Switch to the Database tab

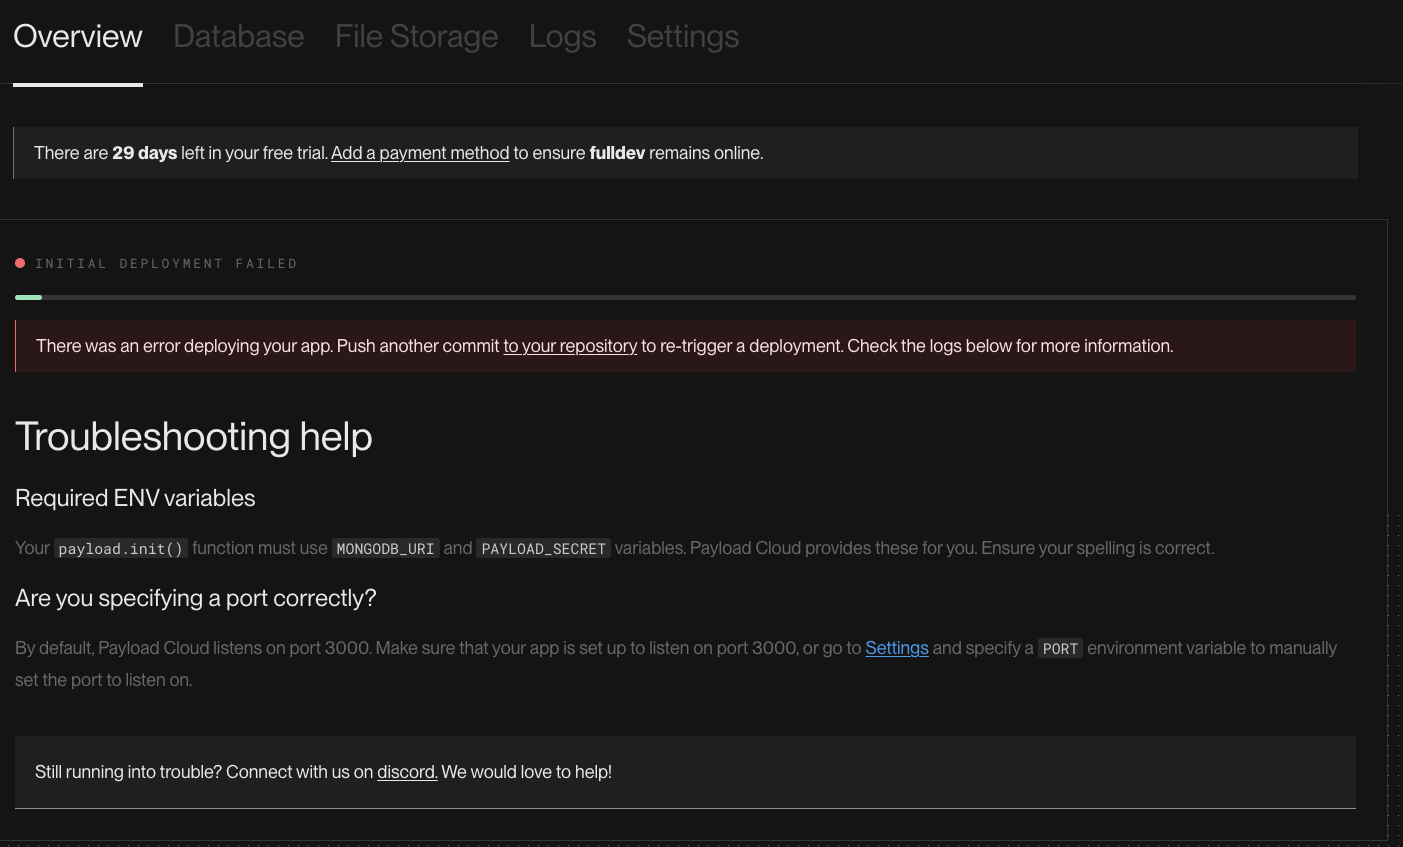238,36
